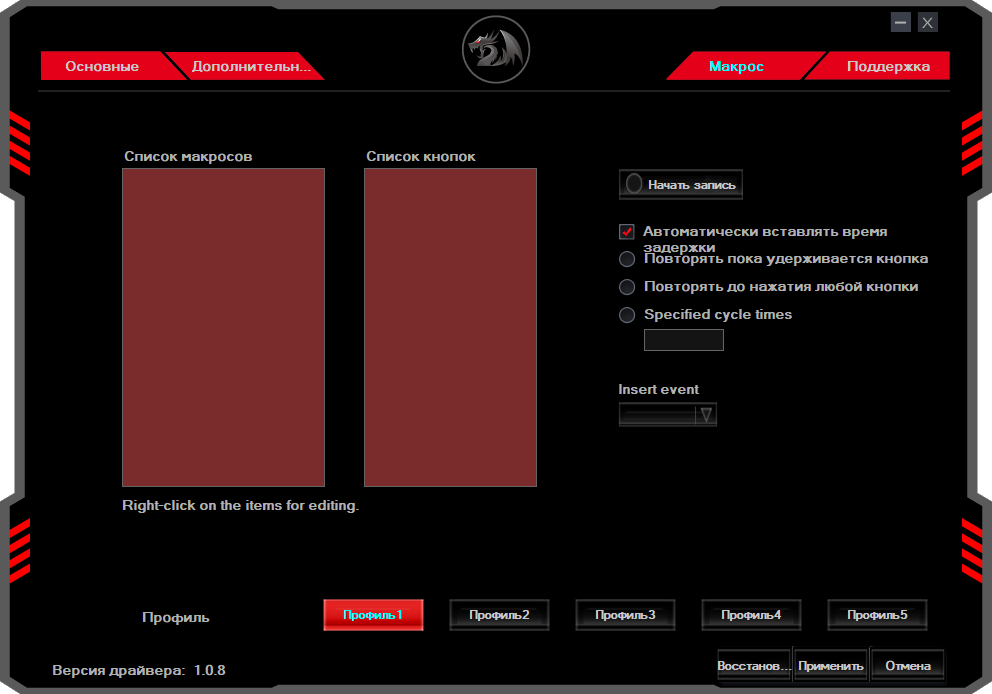Click the Профиль label
The image size is (992, 694).
point(175,617)
